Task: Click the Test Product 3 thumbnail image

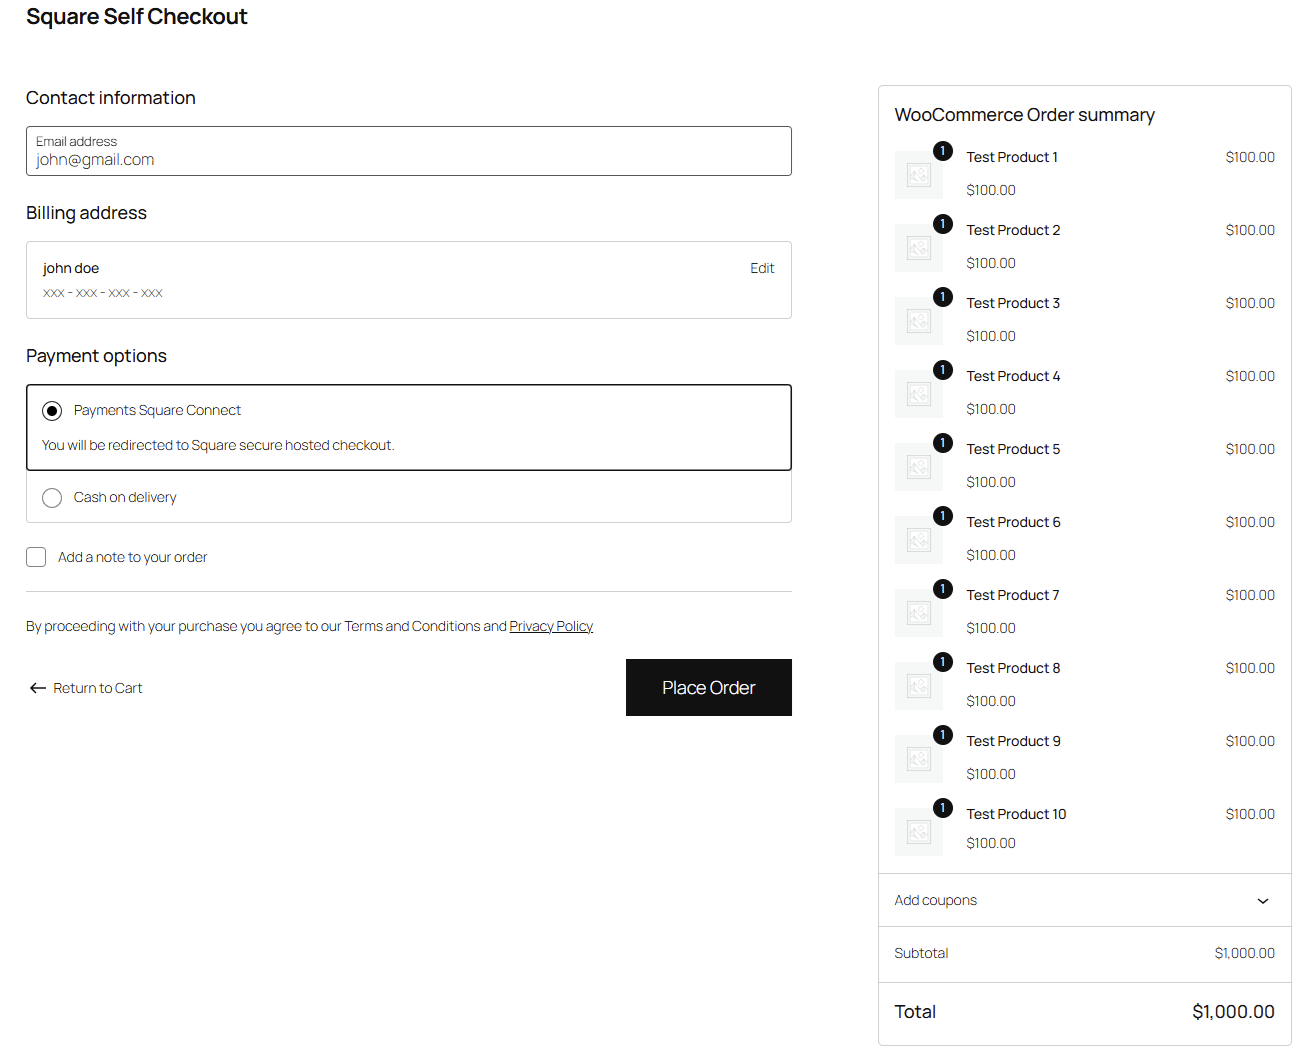Action: 918,321
